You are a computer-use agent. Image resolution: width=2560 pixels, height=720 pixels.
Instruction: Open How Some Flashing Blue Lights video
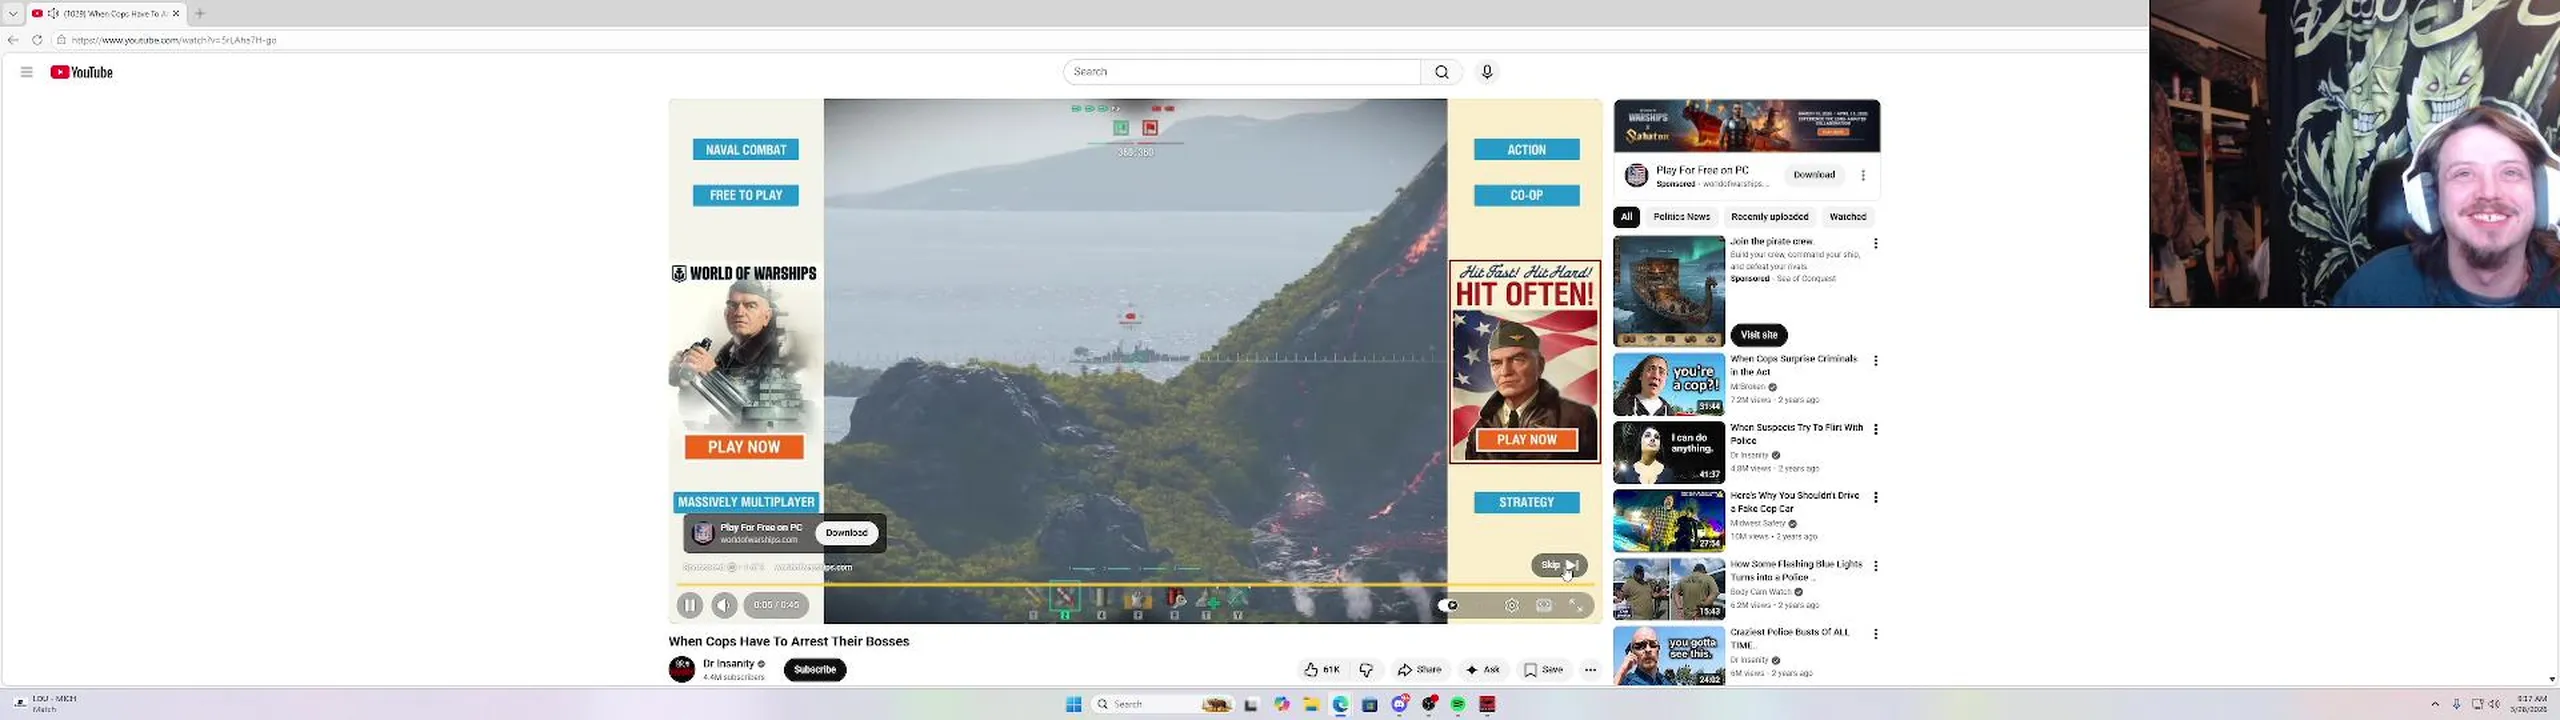click(x=1796, y=571)
